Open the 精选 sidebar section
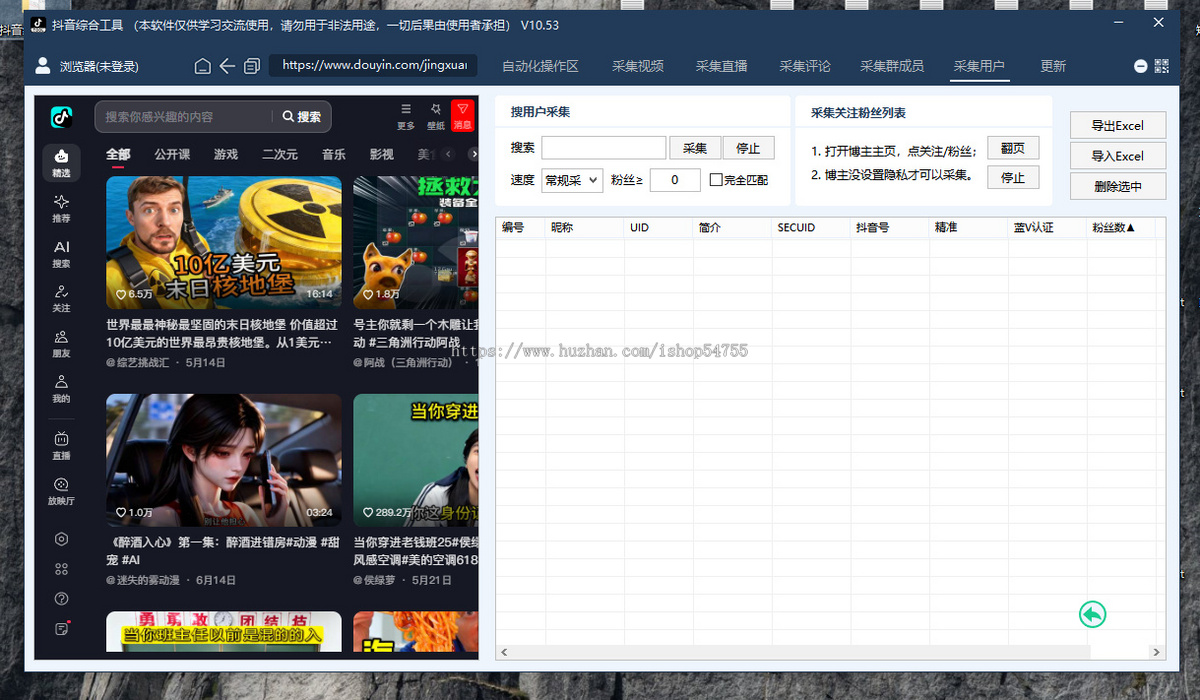 (62, 164)
